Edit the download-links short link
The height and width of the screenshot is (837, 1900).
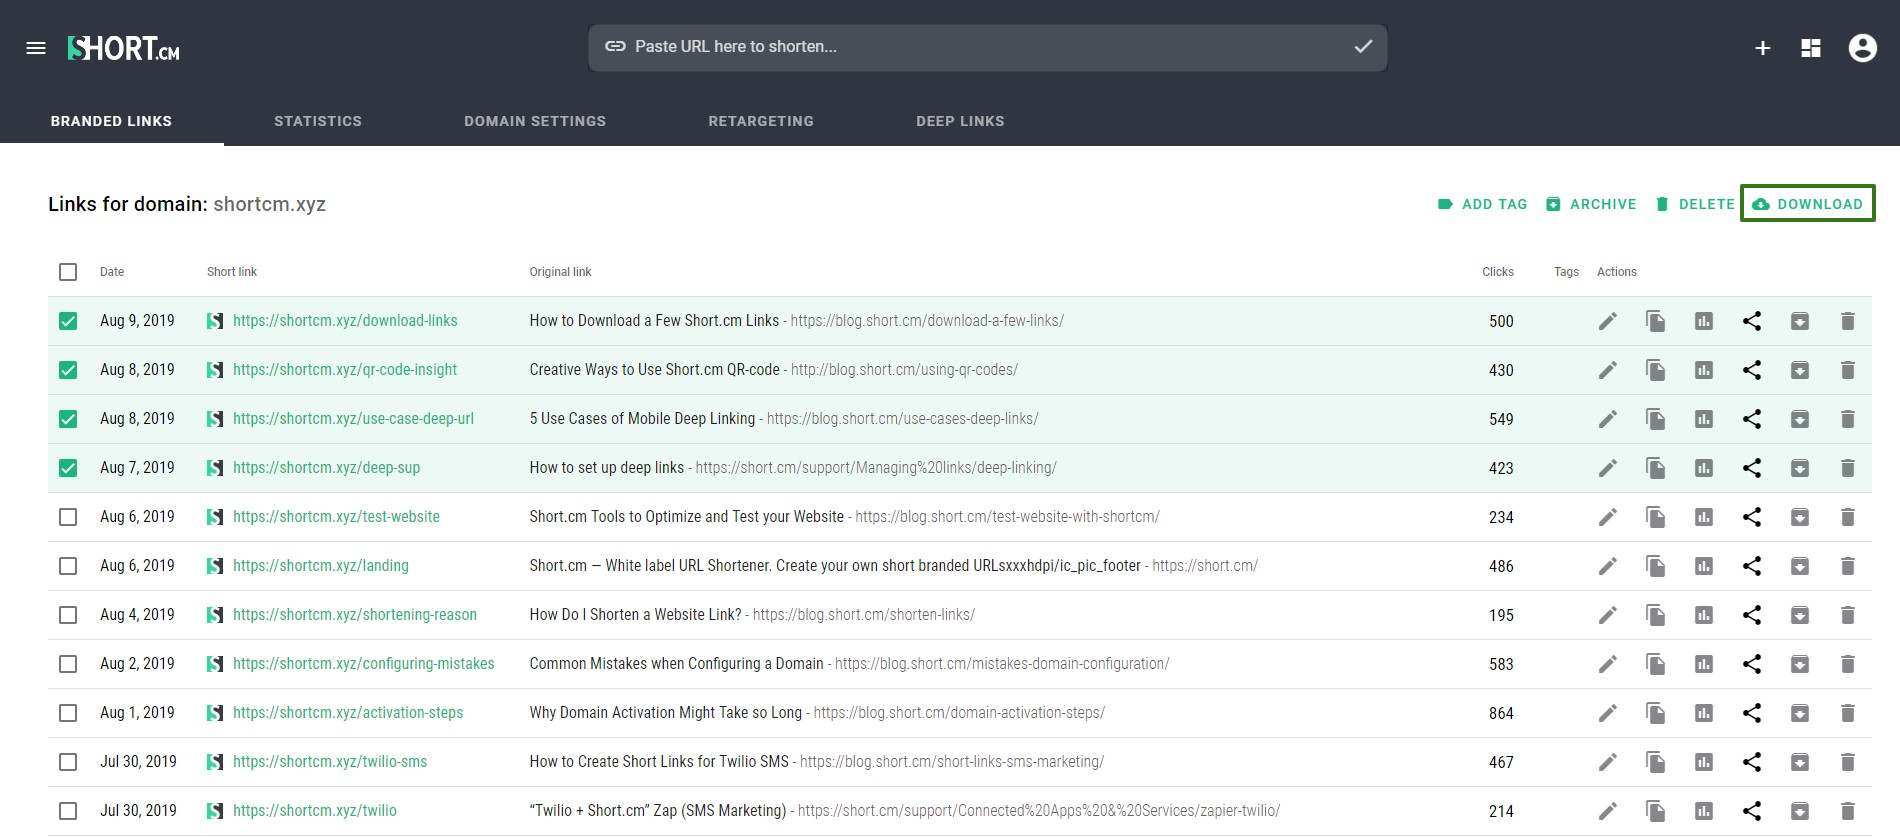pos(1608,321)
